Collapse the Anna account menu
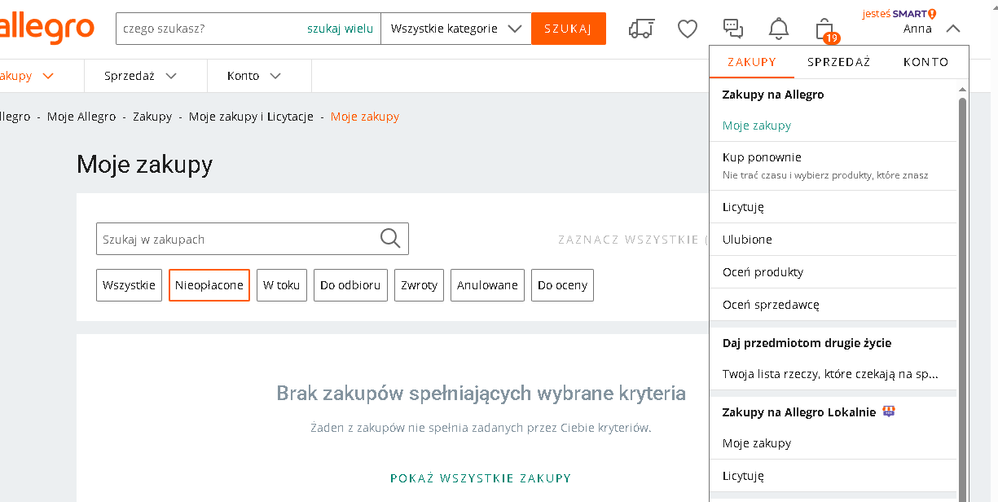Screen dimensions: 998x502 click(x=953, y=29)
